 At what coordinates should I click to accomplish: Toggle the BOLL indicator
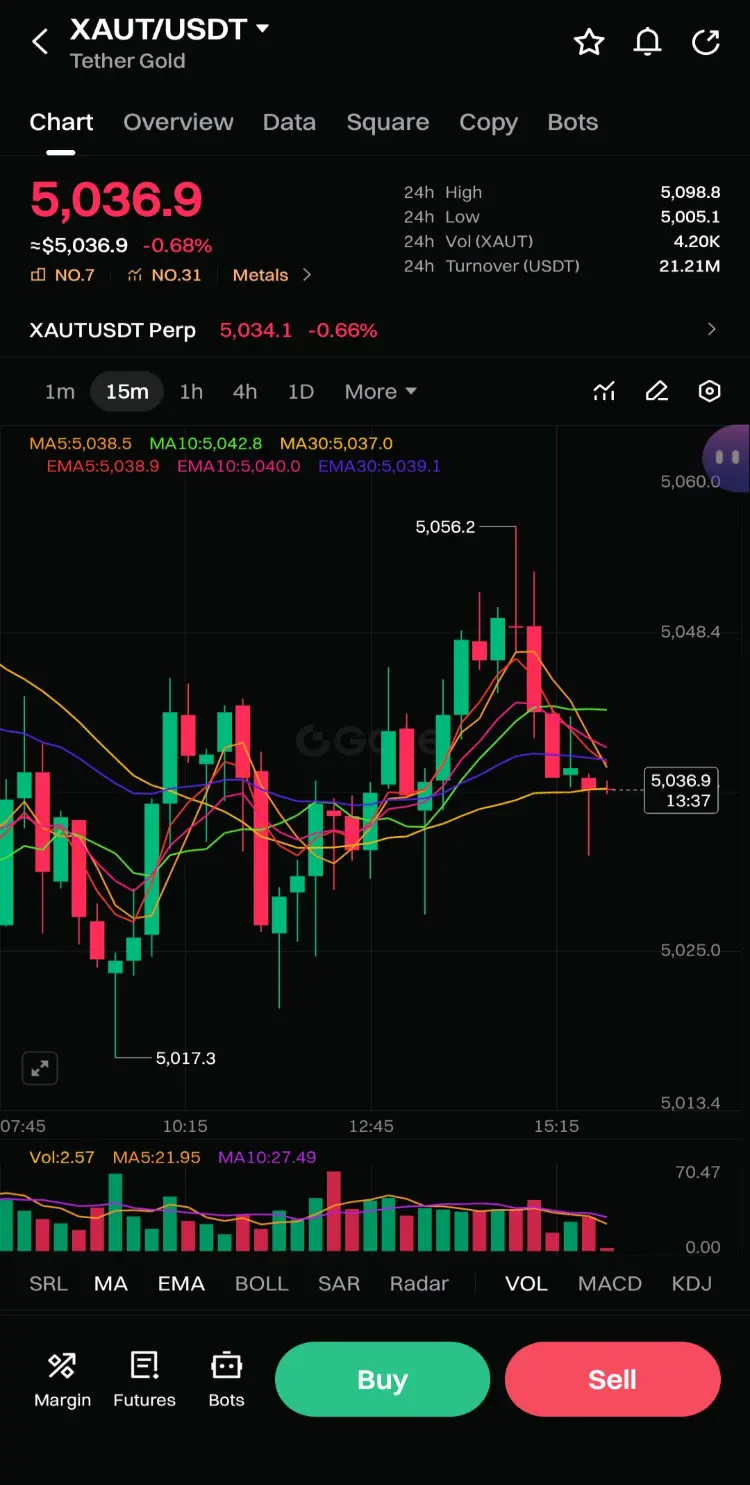pyautogui.click(x=261, y=1284)
